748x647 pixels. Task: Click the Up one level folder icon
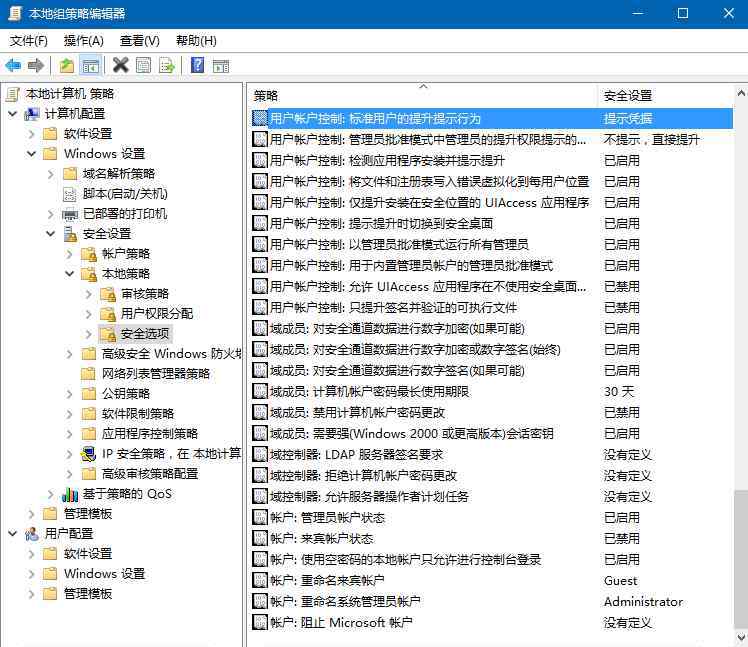click(66, 65)
